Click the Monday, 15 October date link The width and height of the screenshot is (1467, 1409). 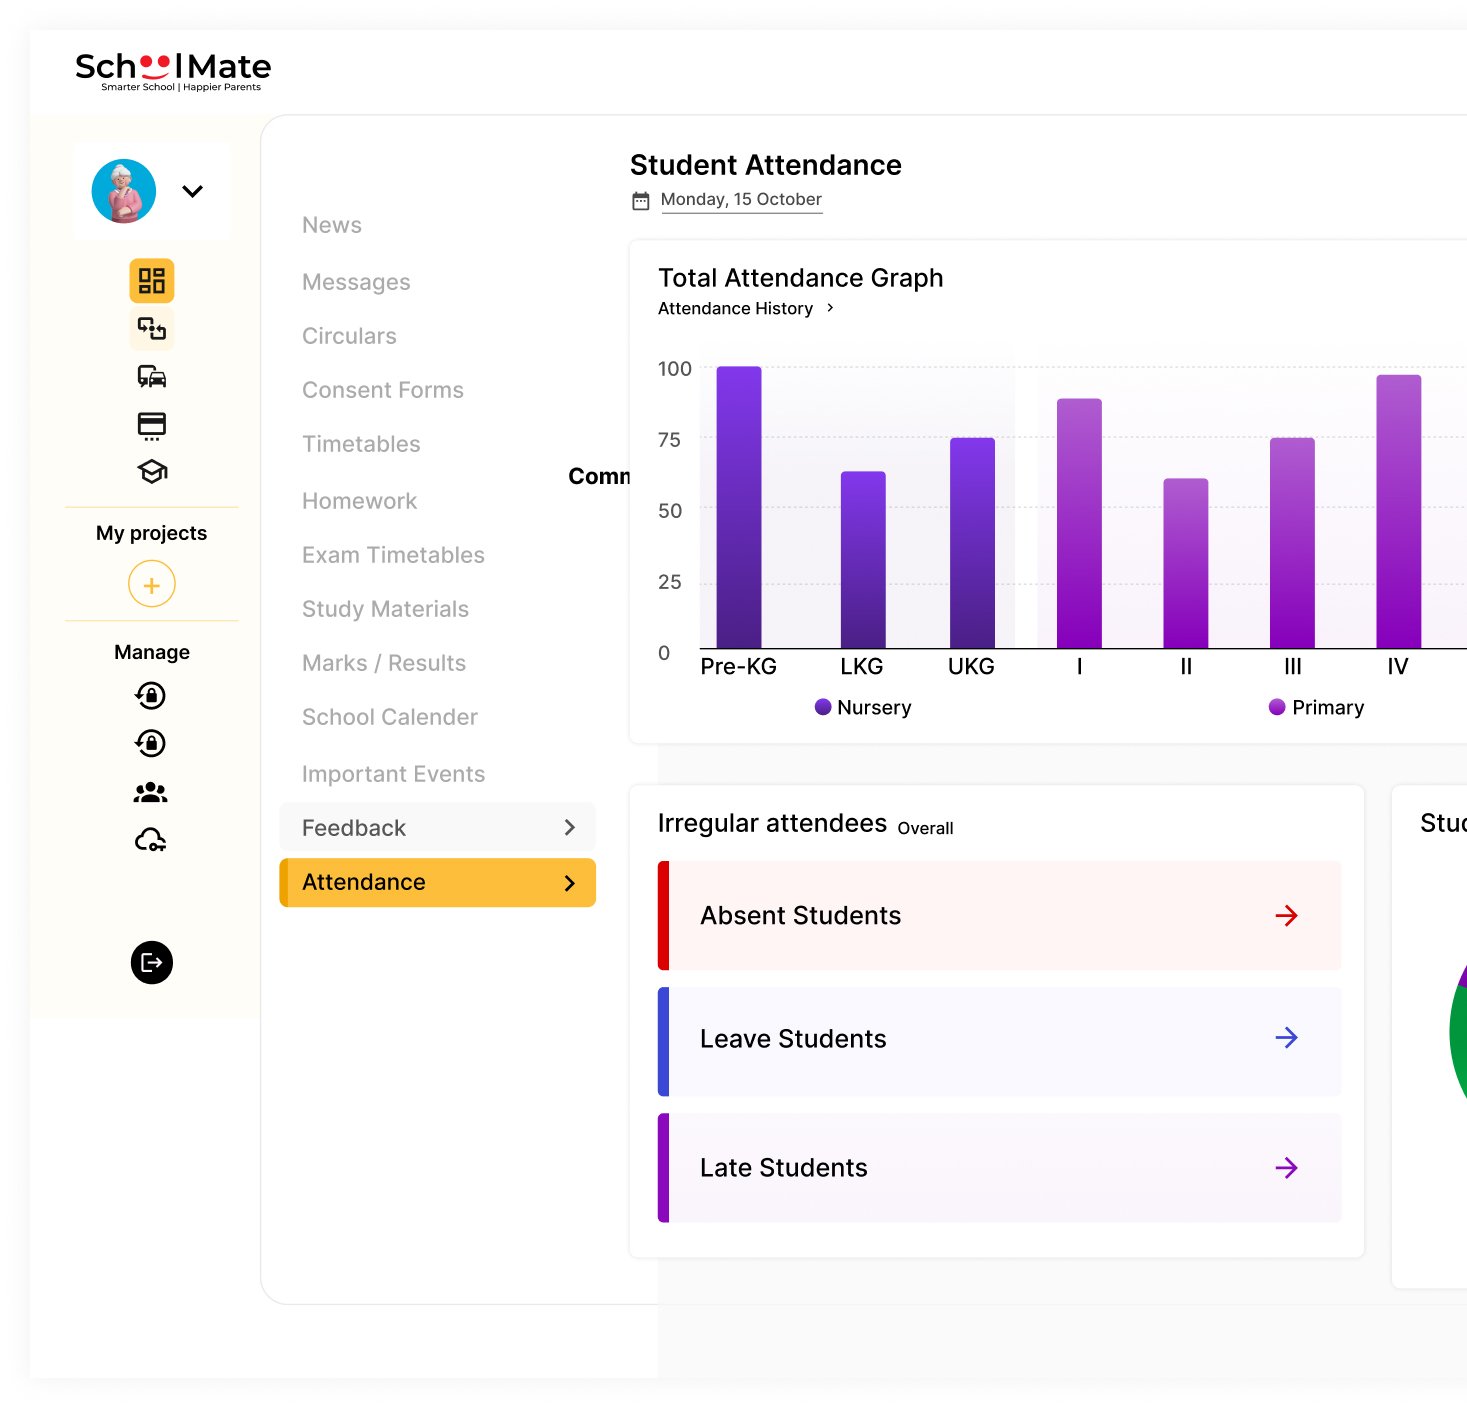click(x=741, y=200)
